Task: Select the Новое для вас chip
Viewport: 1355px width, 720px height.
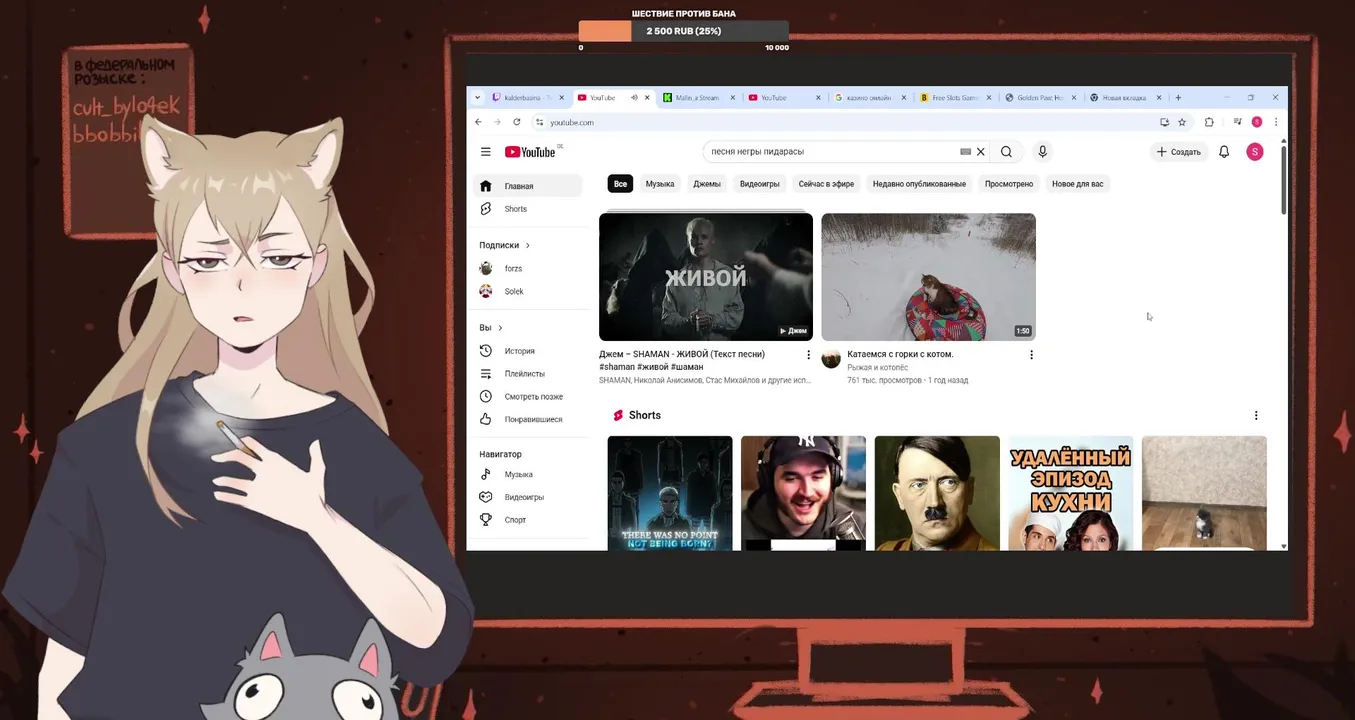Action: tap(1078, 184)
